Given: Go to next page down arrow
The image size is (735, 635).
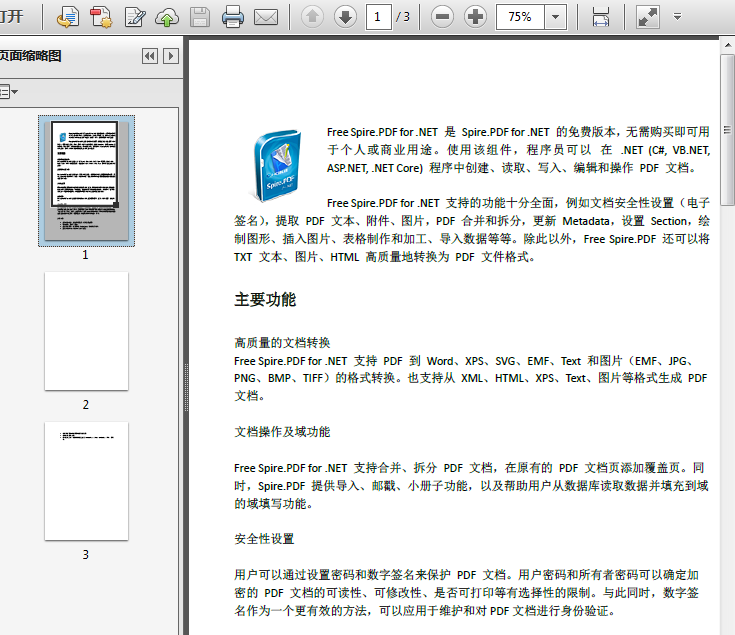Looking at the screenshot, I should point(345,17).
